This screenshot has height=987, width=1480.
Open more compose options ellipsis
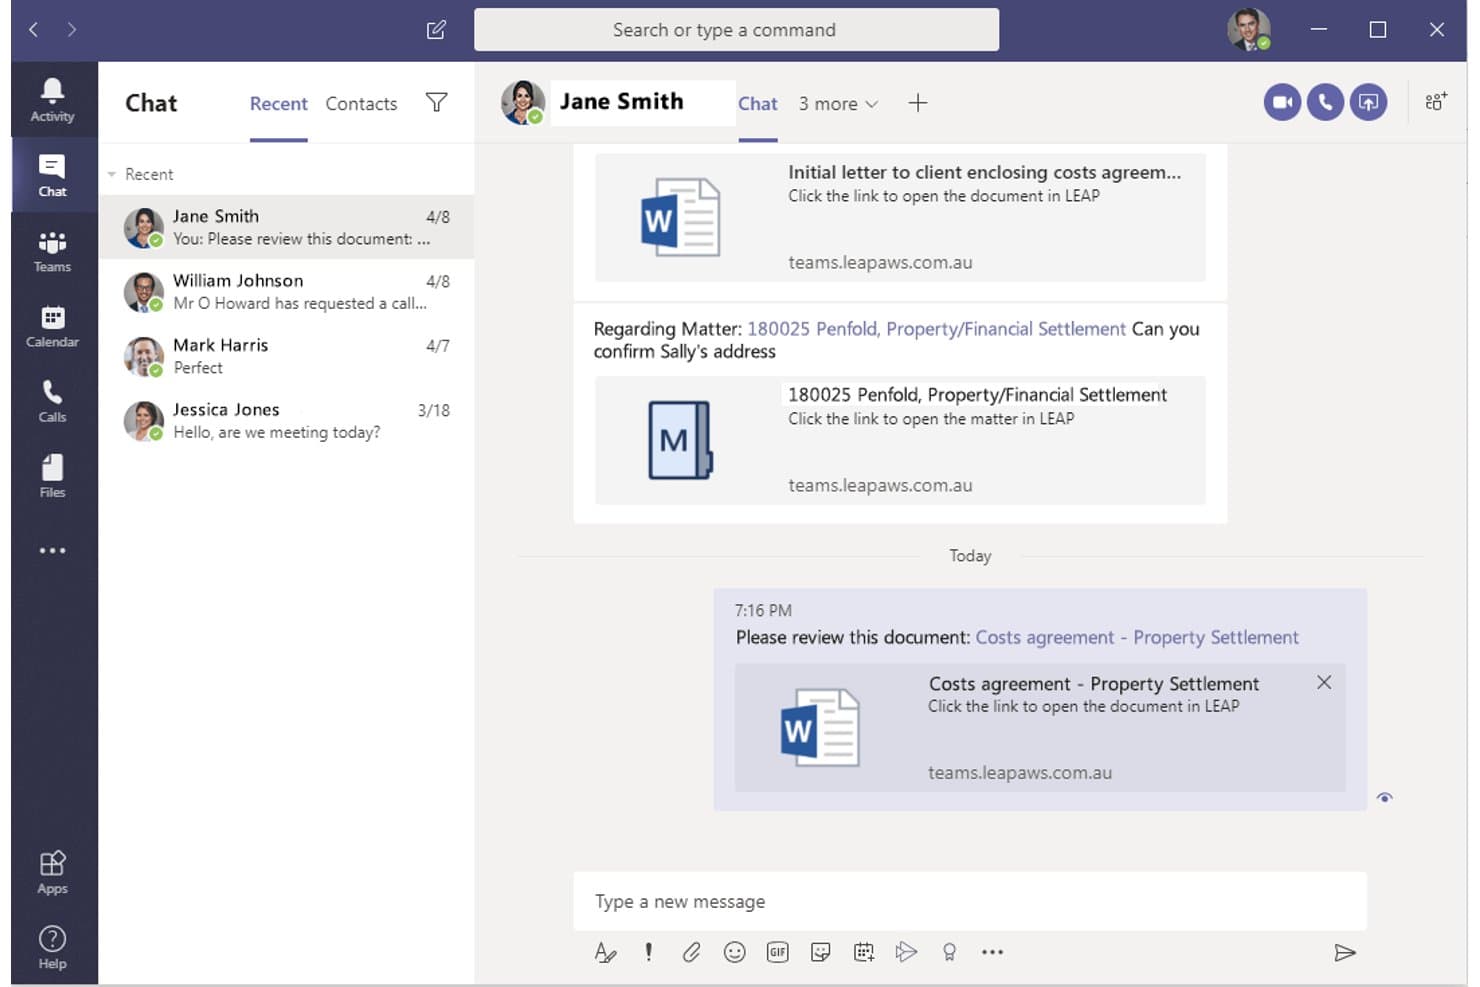[x=992, y=952]
